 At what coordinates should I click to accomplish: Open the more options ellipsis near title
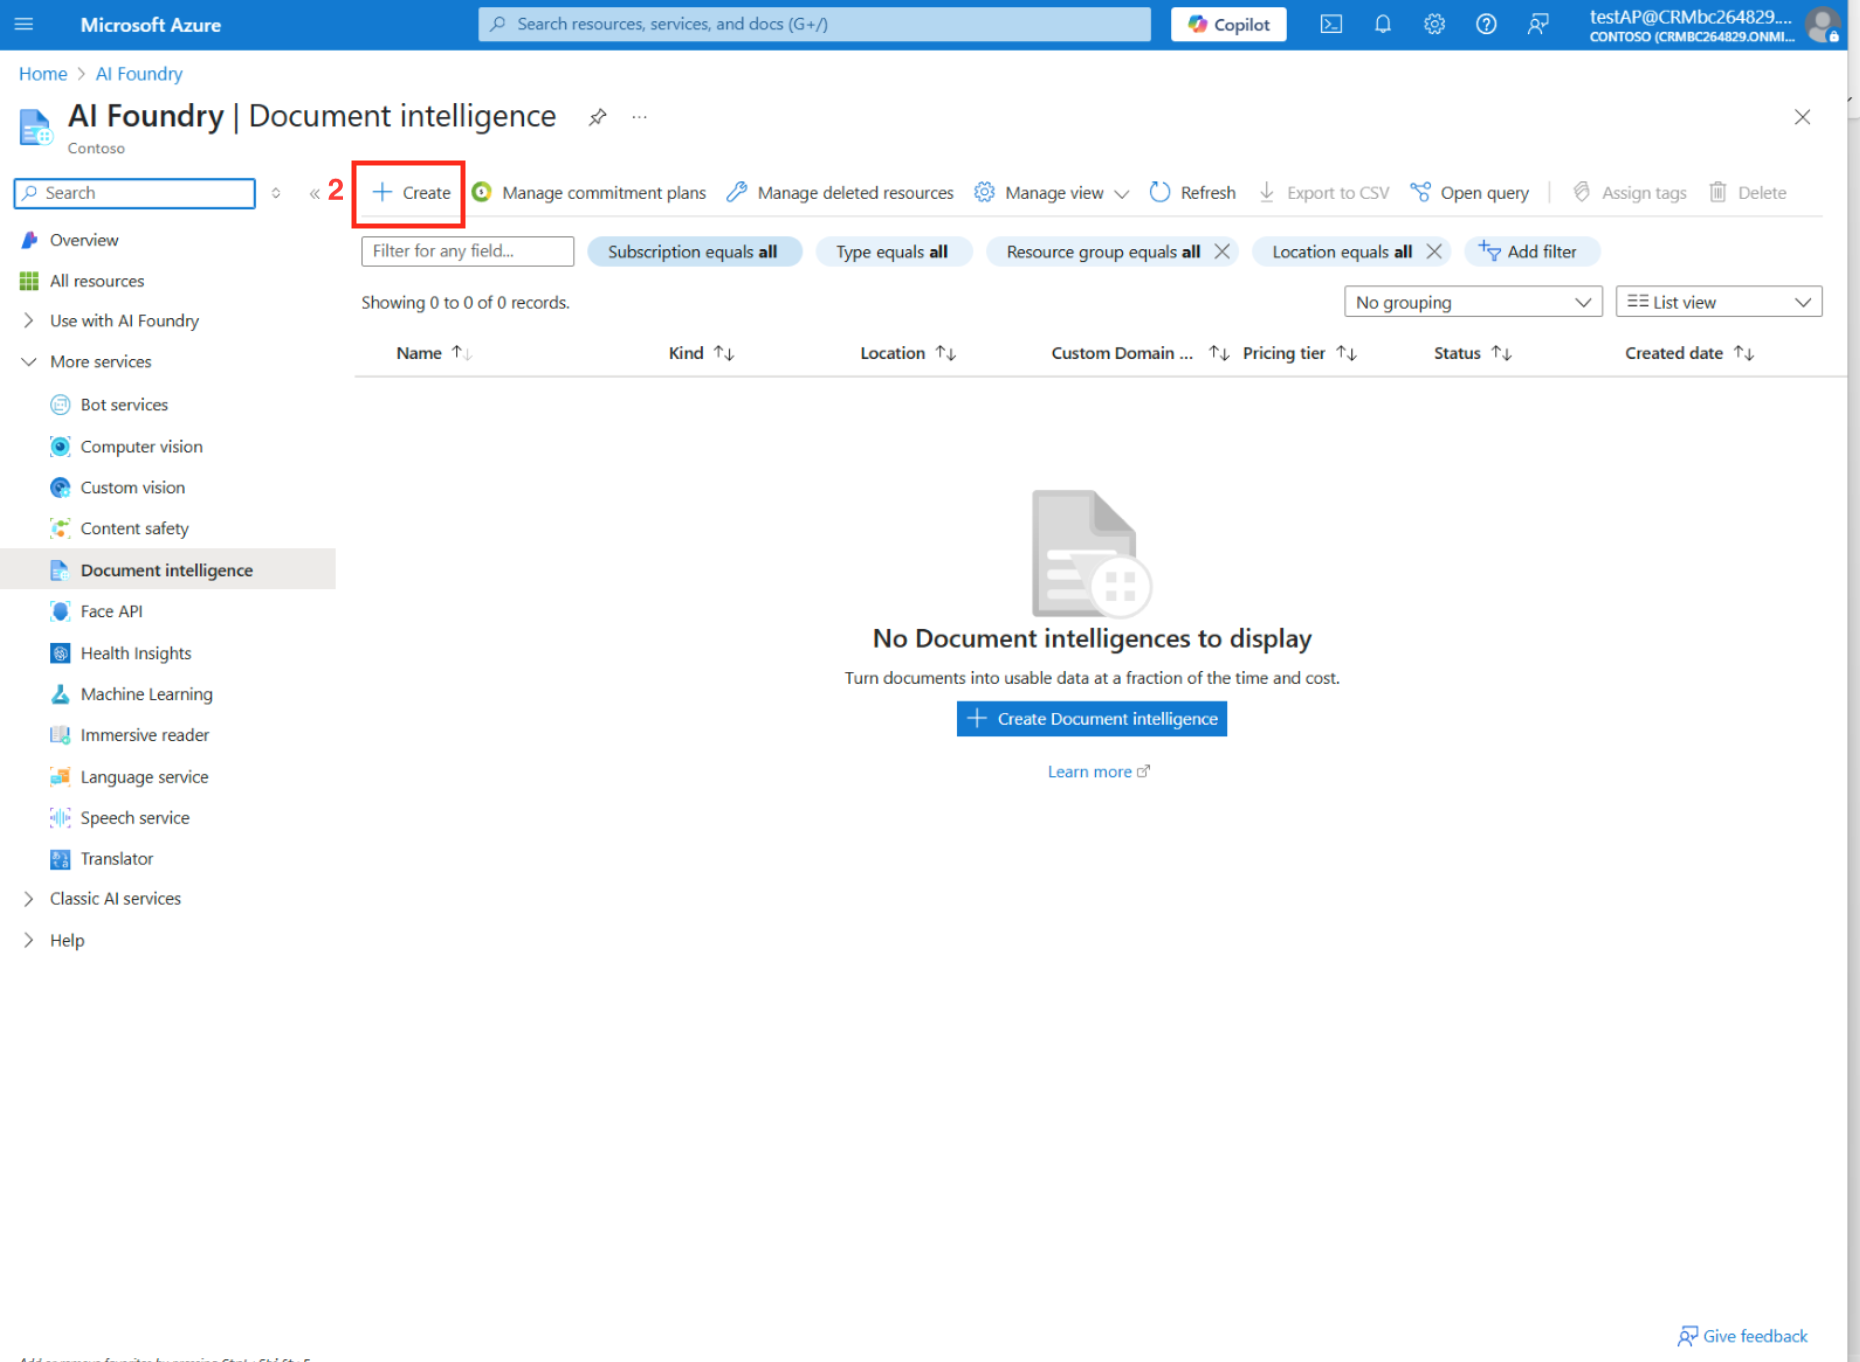pos(640,117)
